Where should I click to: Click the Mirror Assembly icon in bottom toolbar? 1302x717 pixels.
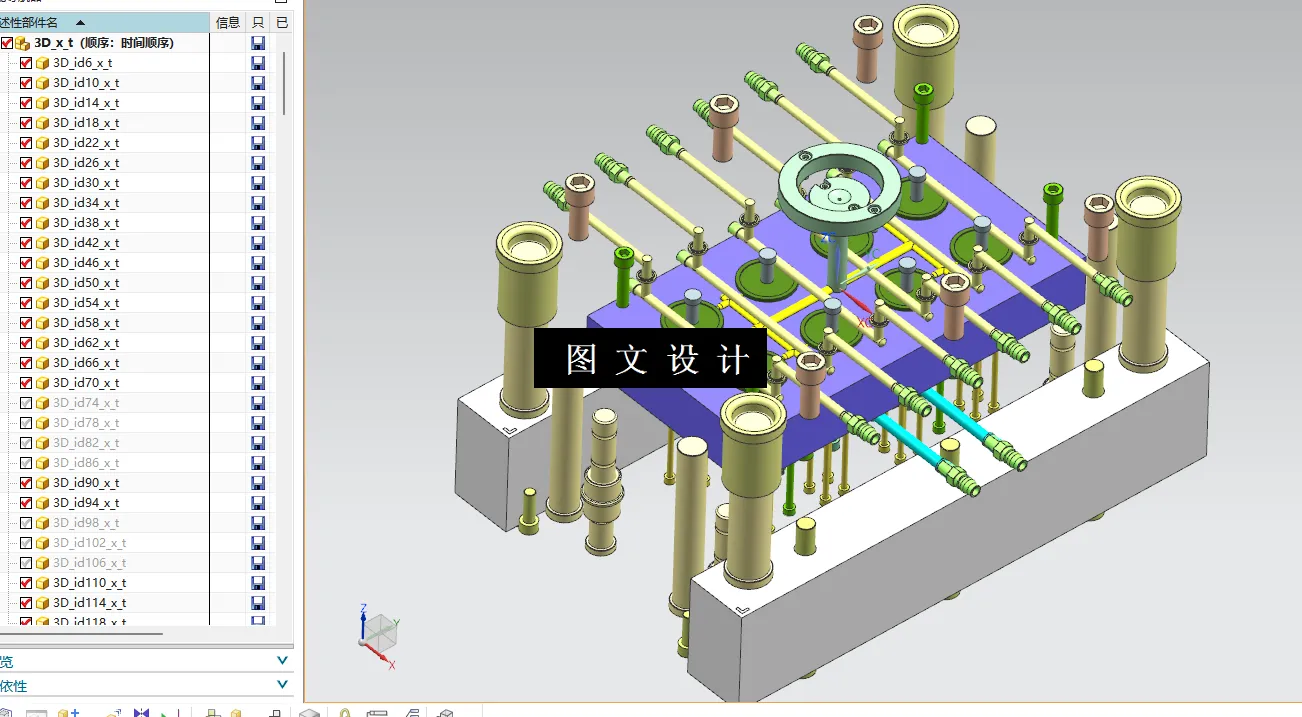click(141, 712)
